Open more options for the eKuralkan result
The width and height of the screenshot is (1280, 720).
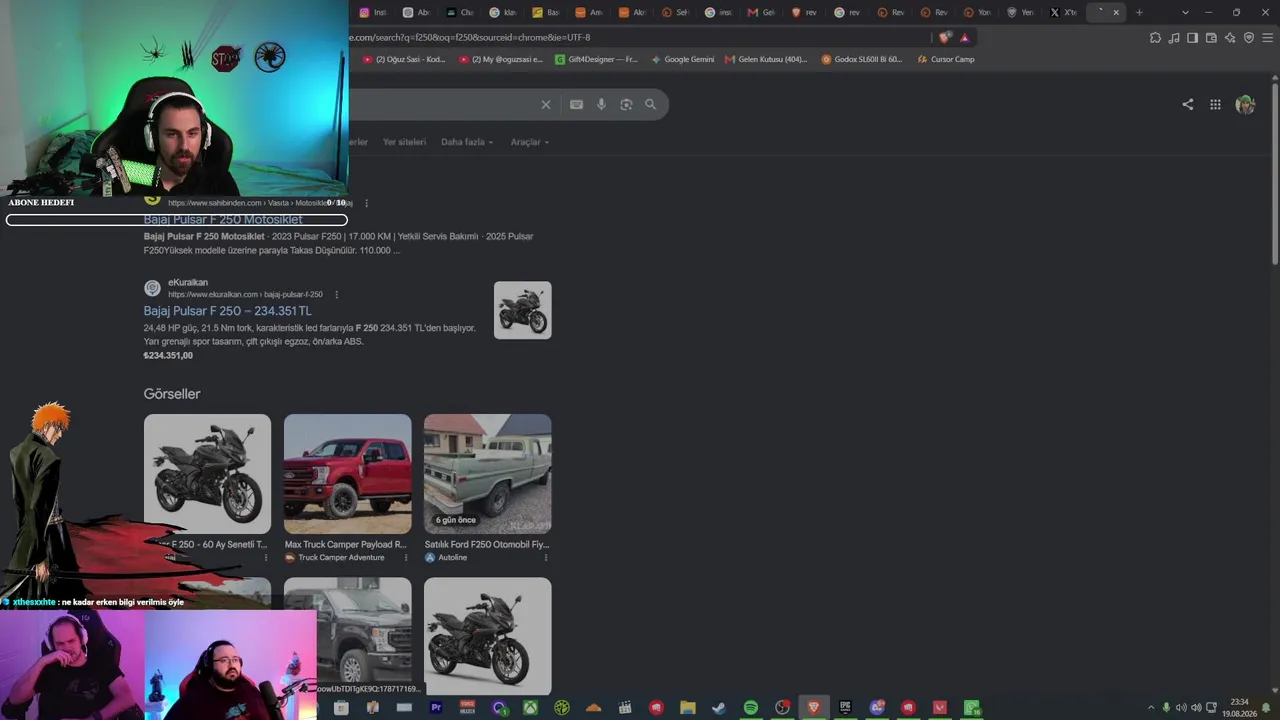336,295
